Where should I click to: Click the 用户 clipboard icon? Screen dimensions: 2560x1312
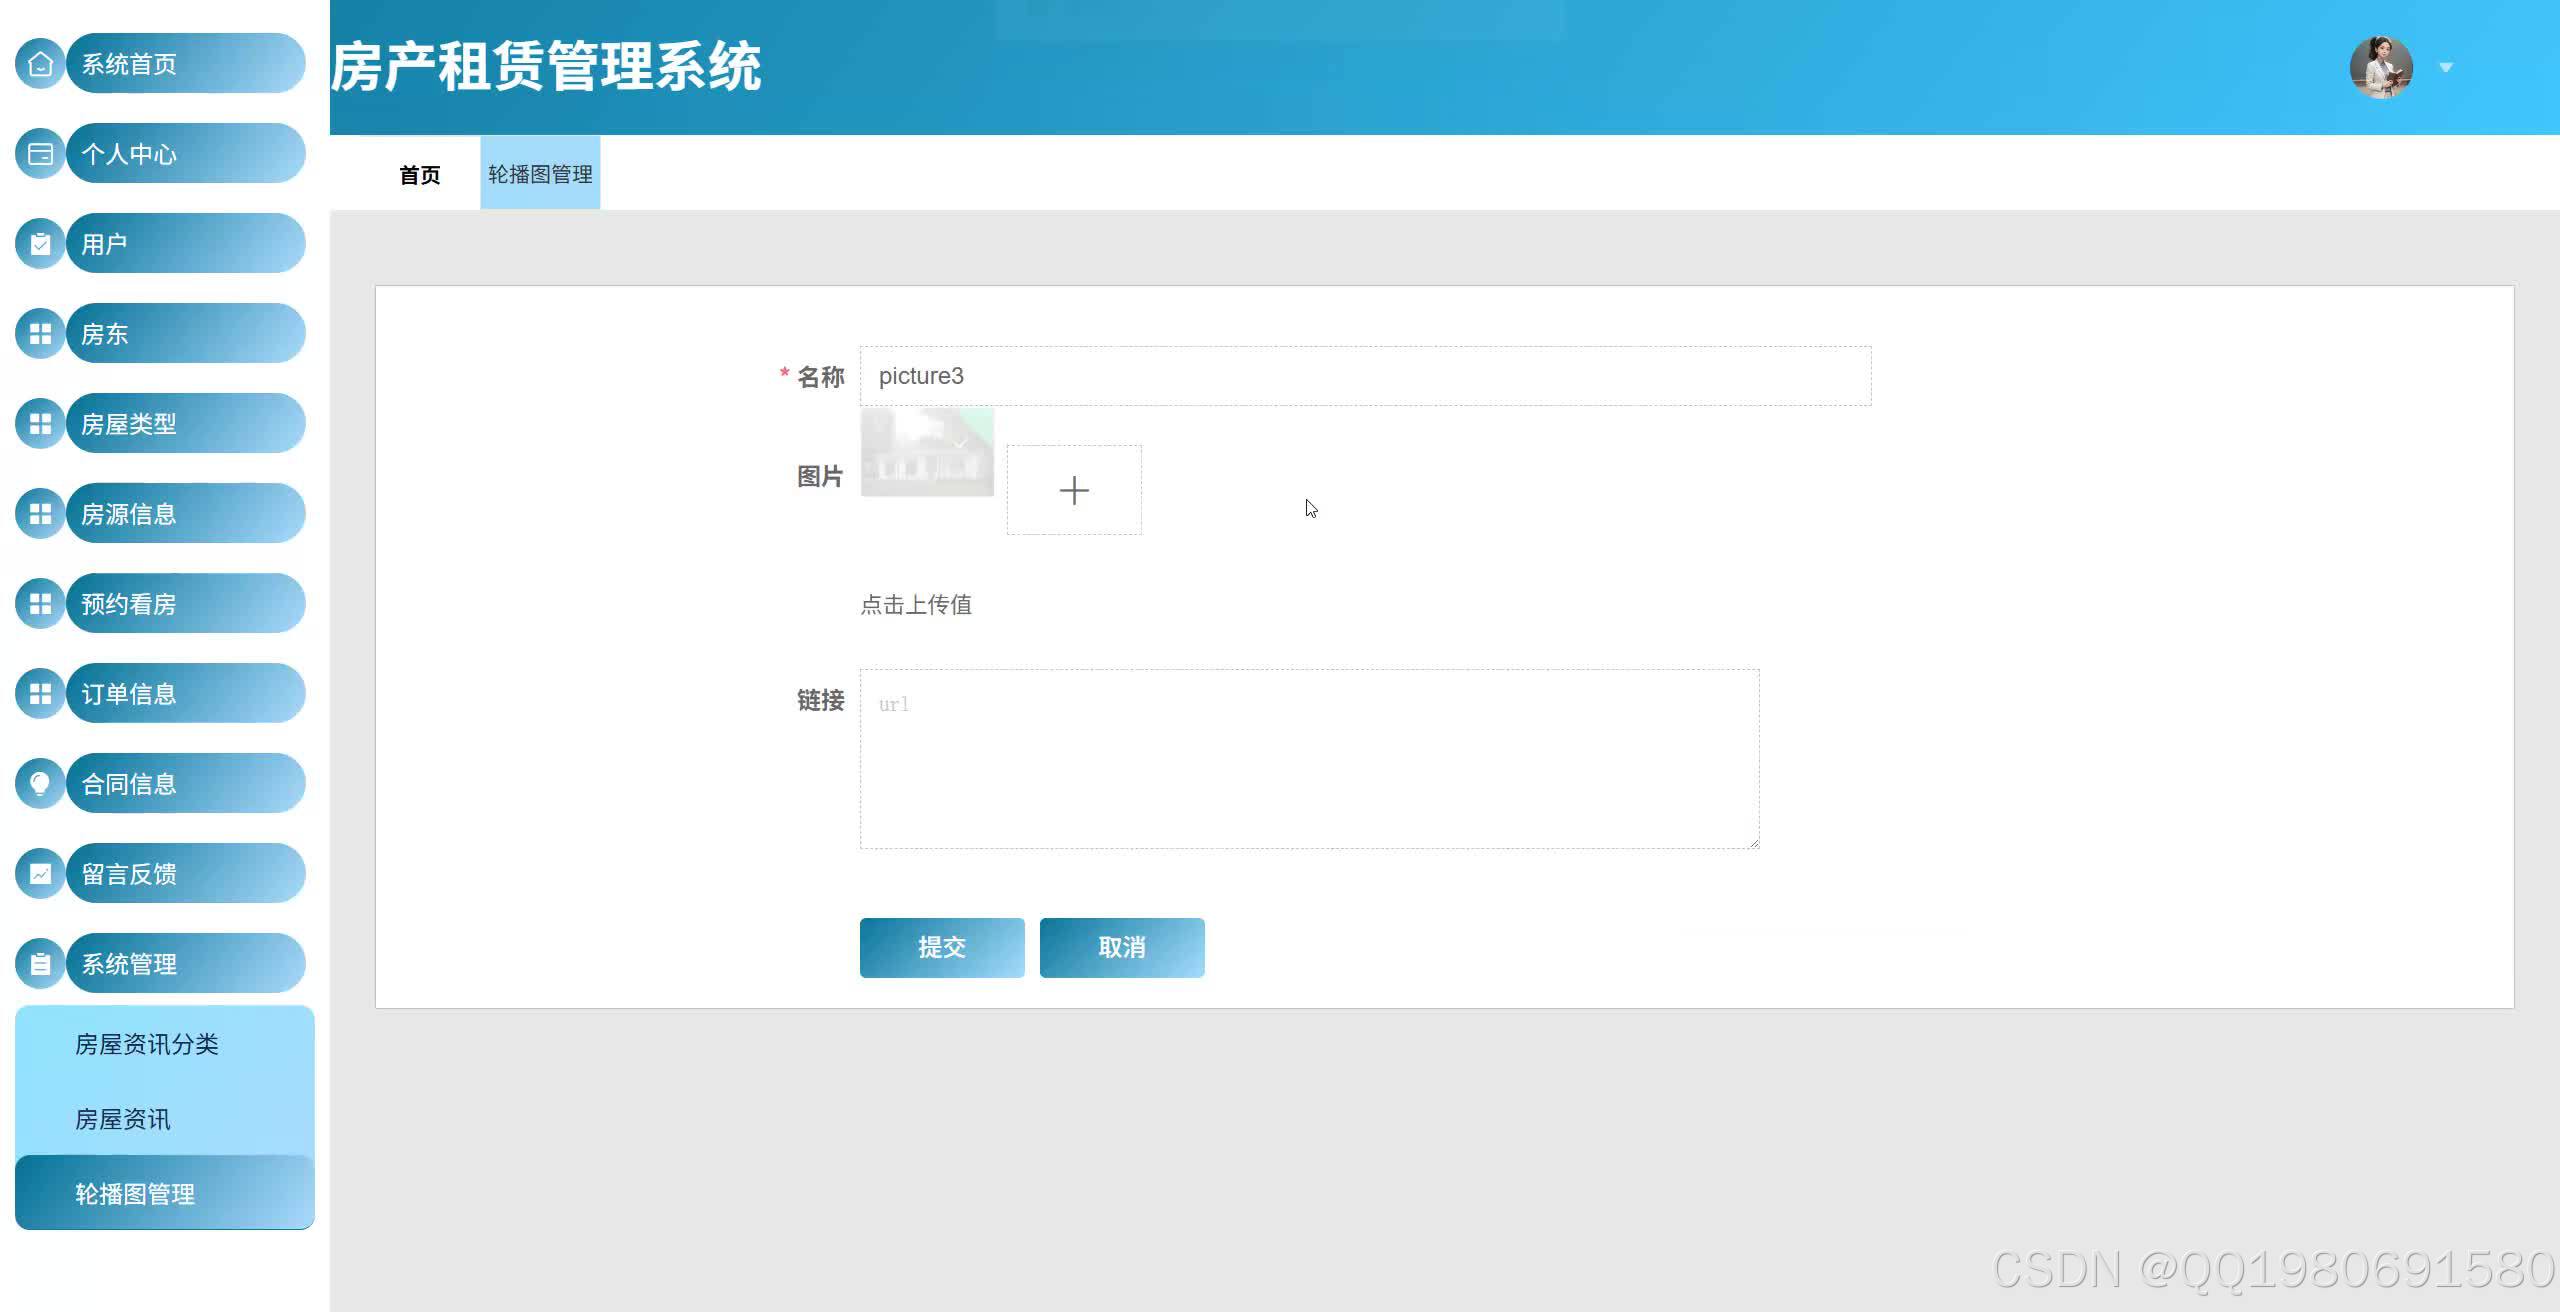point(39,242)
